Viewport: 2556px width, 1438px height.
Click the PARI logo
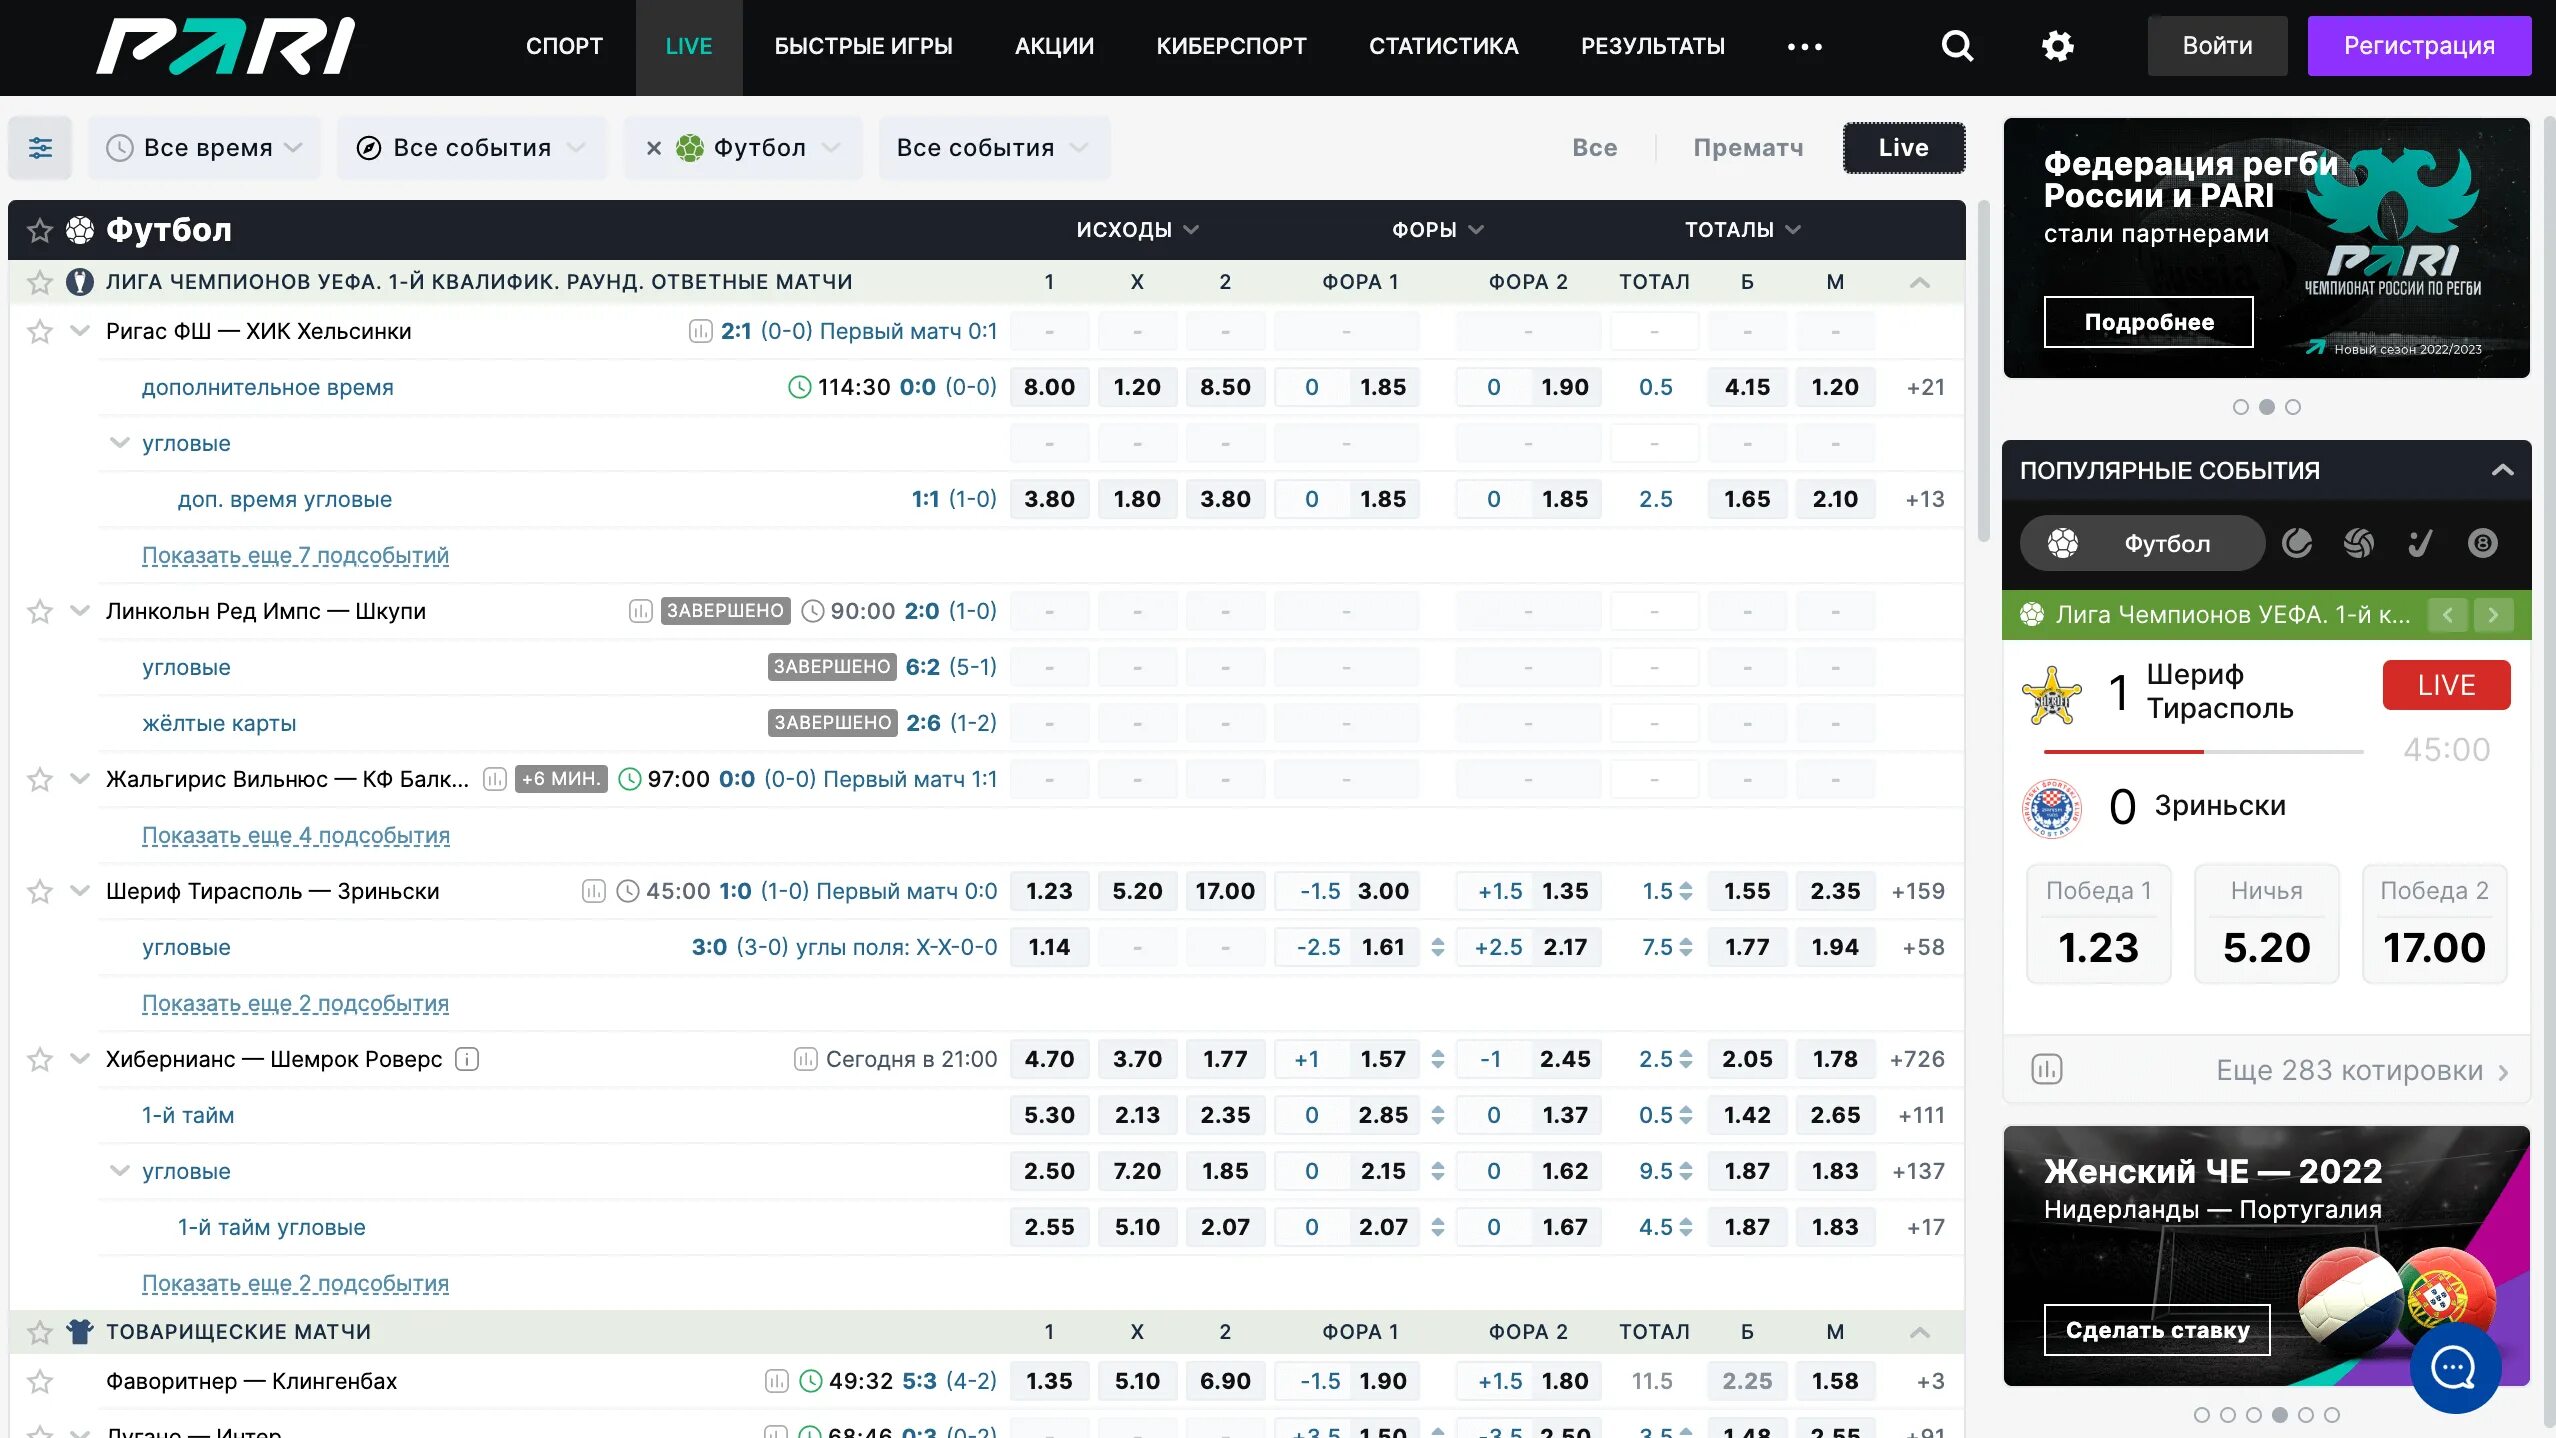(x=226, y=46)
